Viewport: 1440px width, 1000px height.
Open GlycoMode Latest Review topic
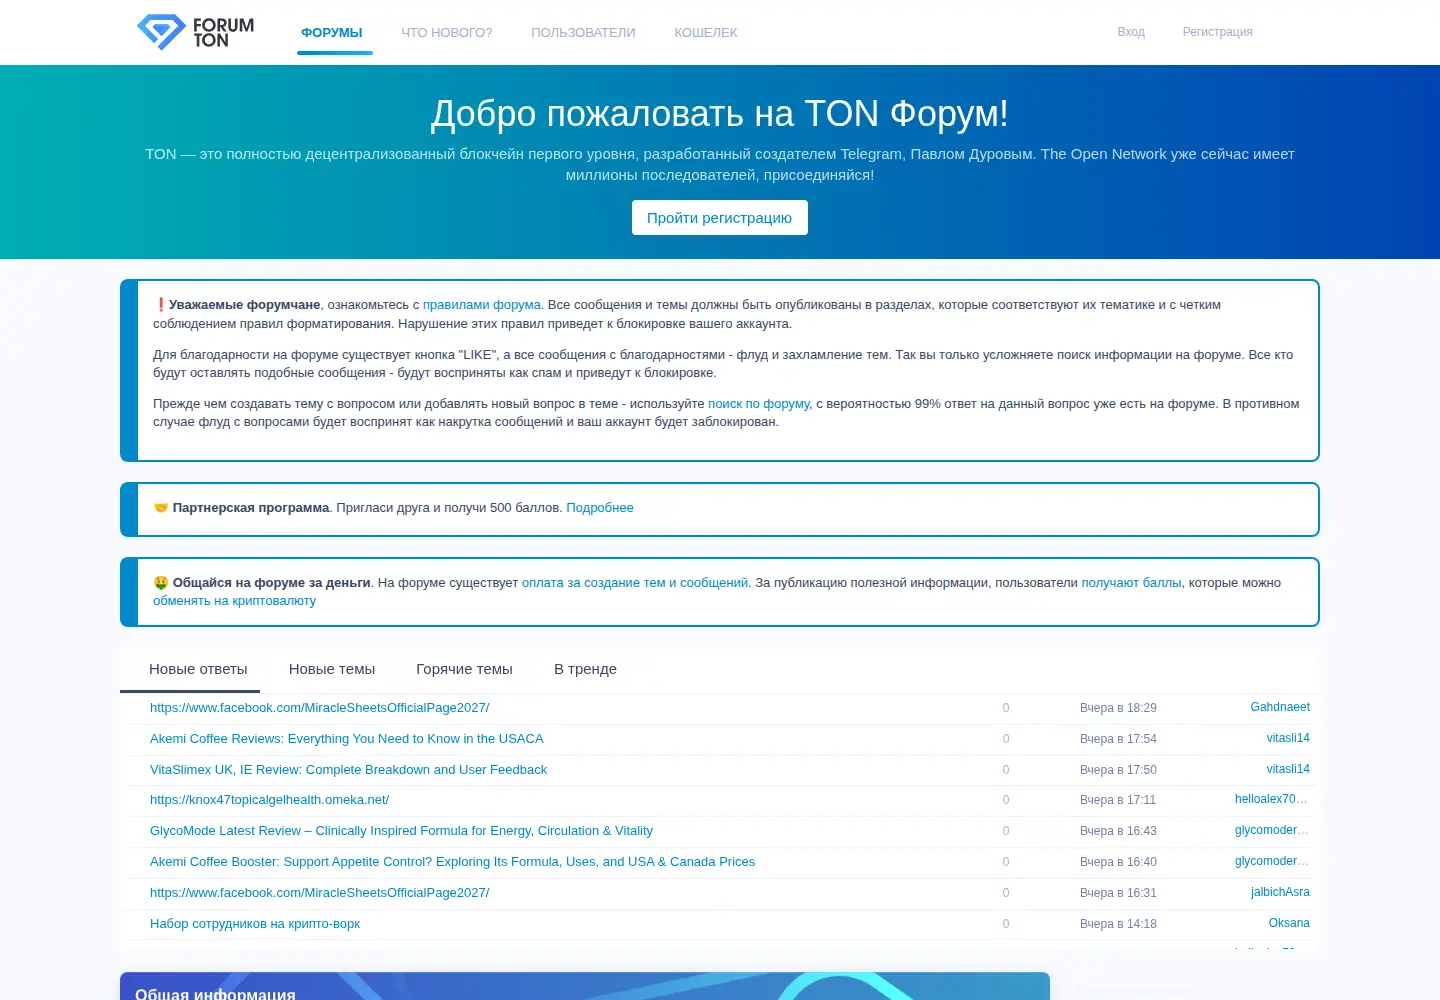(x=401, y=831)
